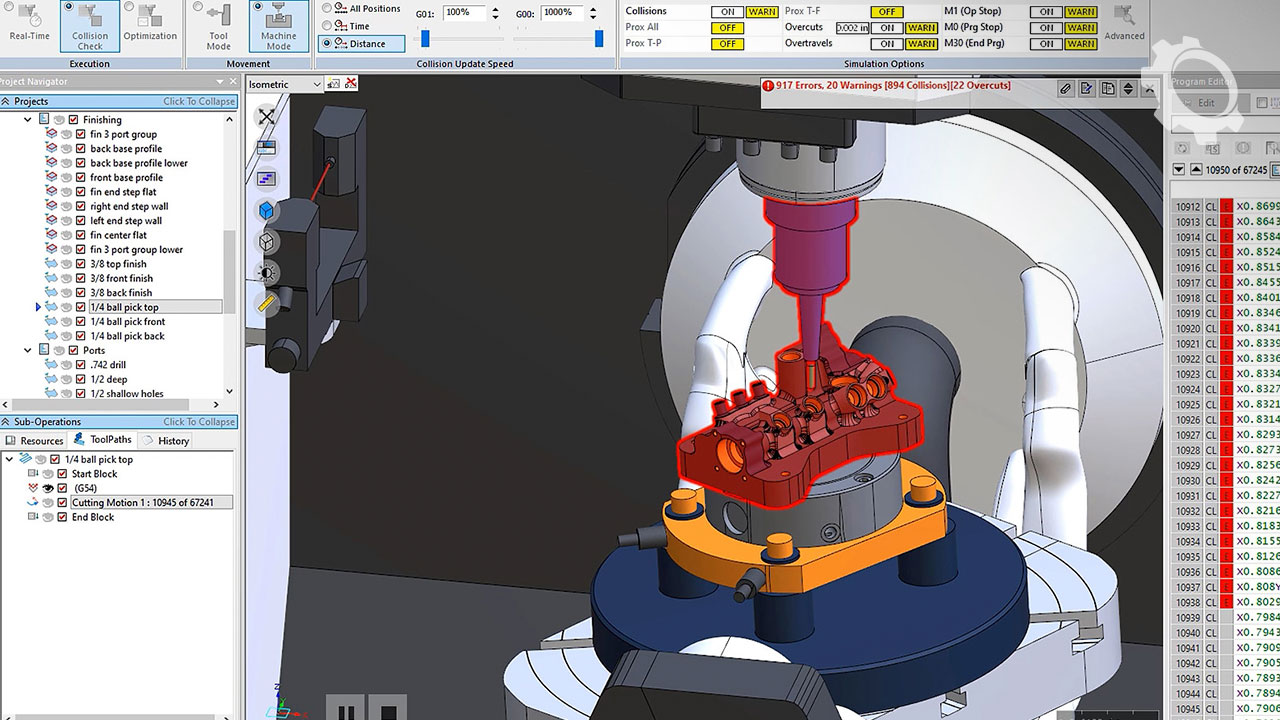The height and width of the screenshot is (720, 1280).
Task: Uncheck the 'fin center flat' operation checkbox
Action: [x=80, y=235]
